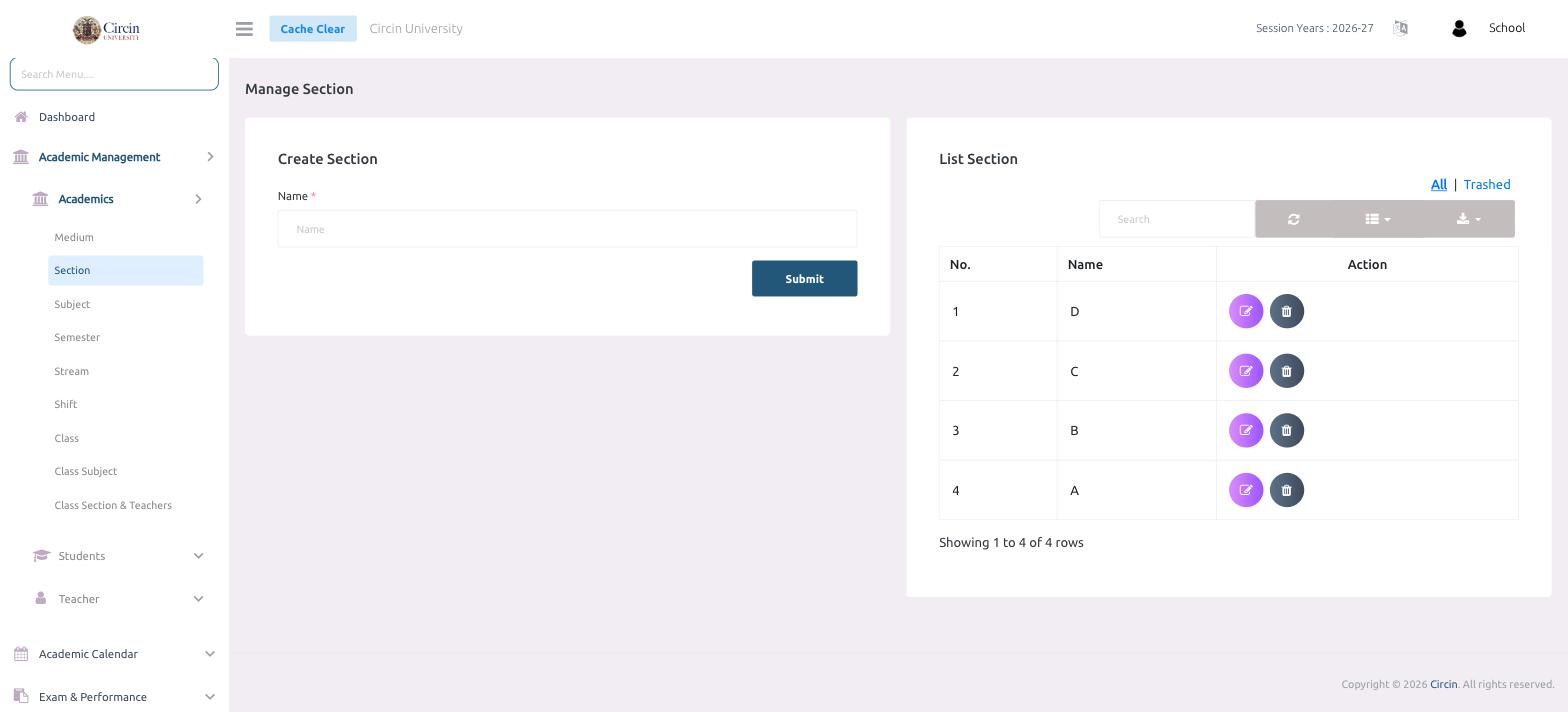Click the Circin University header text
The height and width of the screenshot is (712, 1568).
coord(416,28)
